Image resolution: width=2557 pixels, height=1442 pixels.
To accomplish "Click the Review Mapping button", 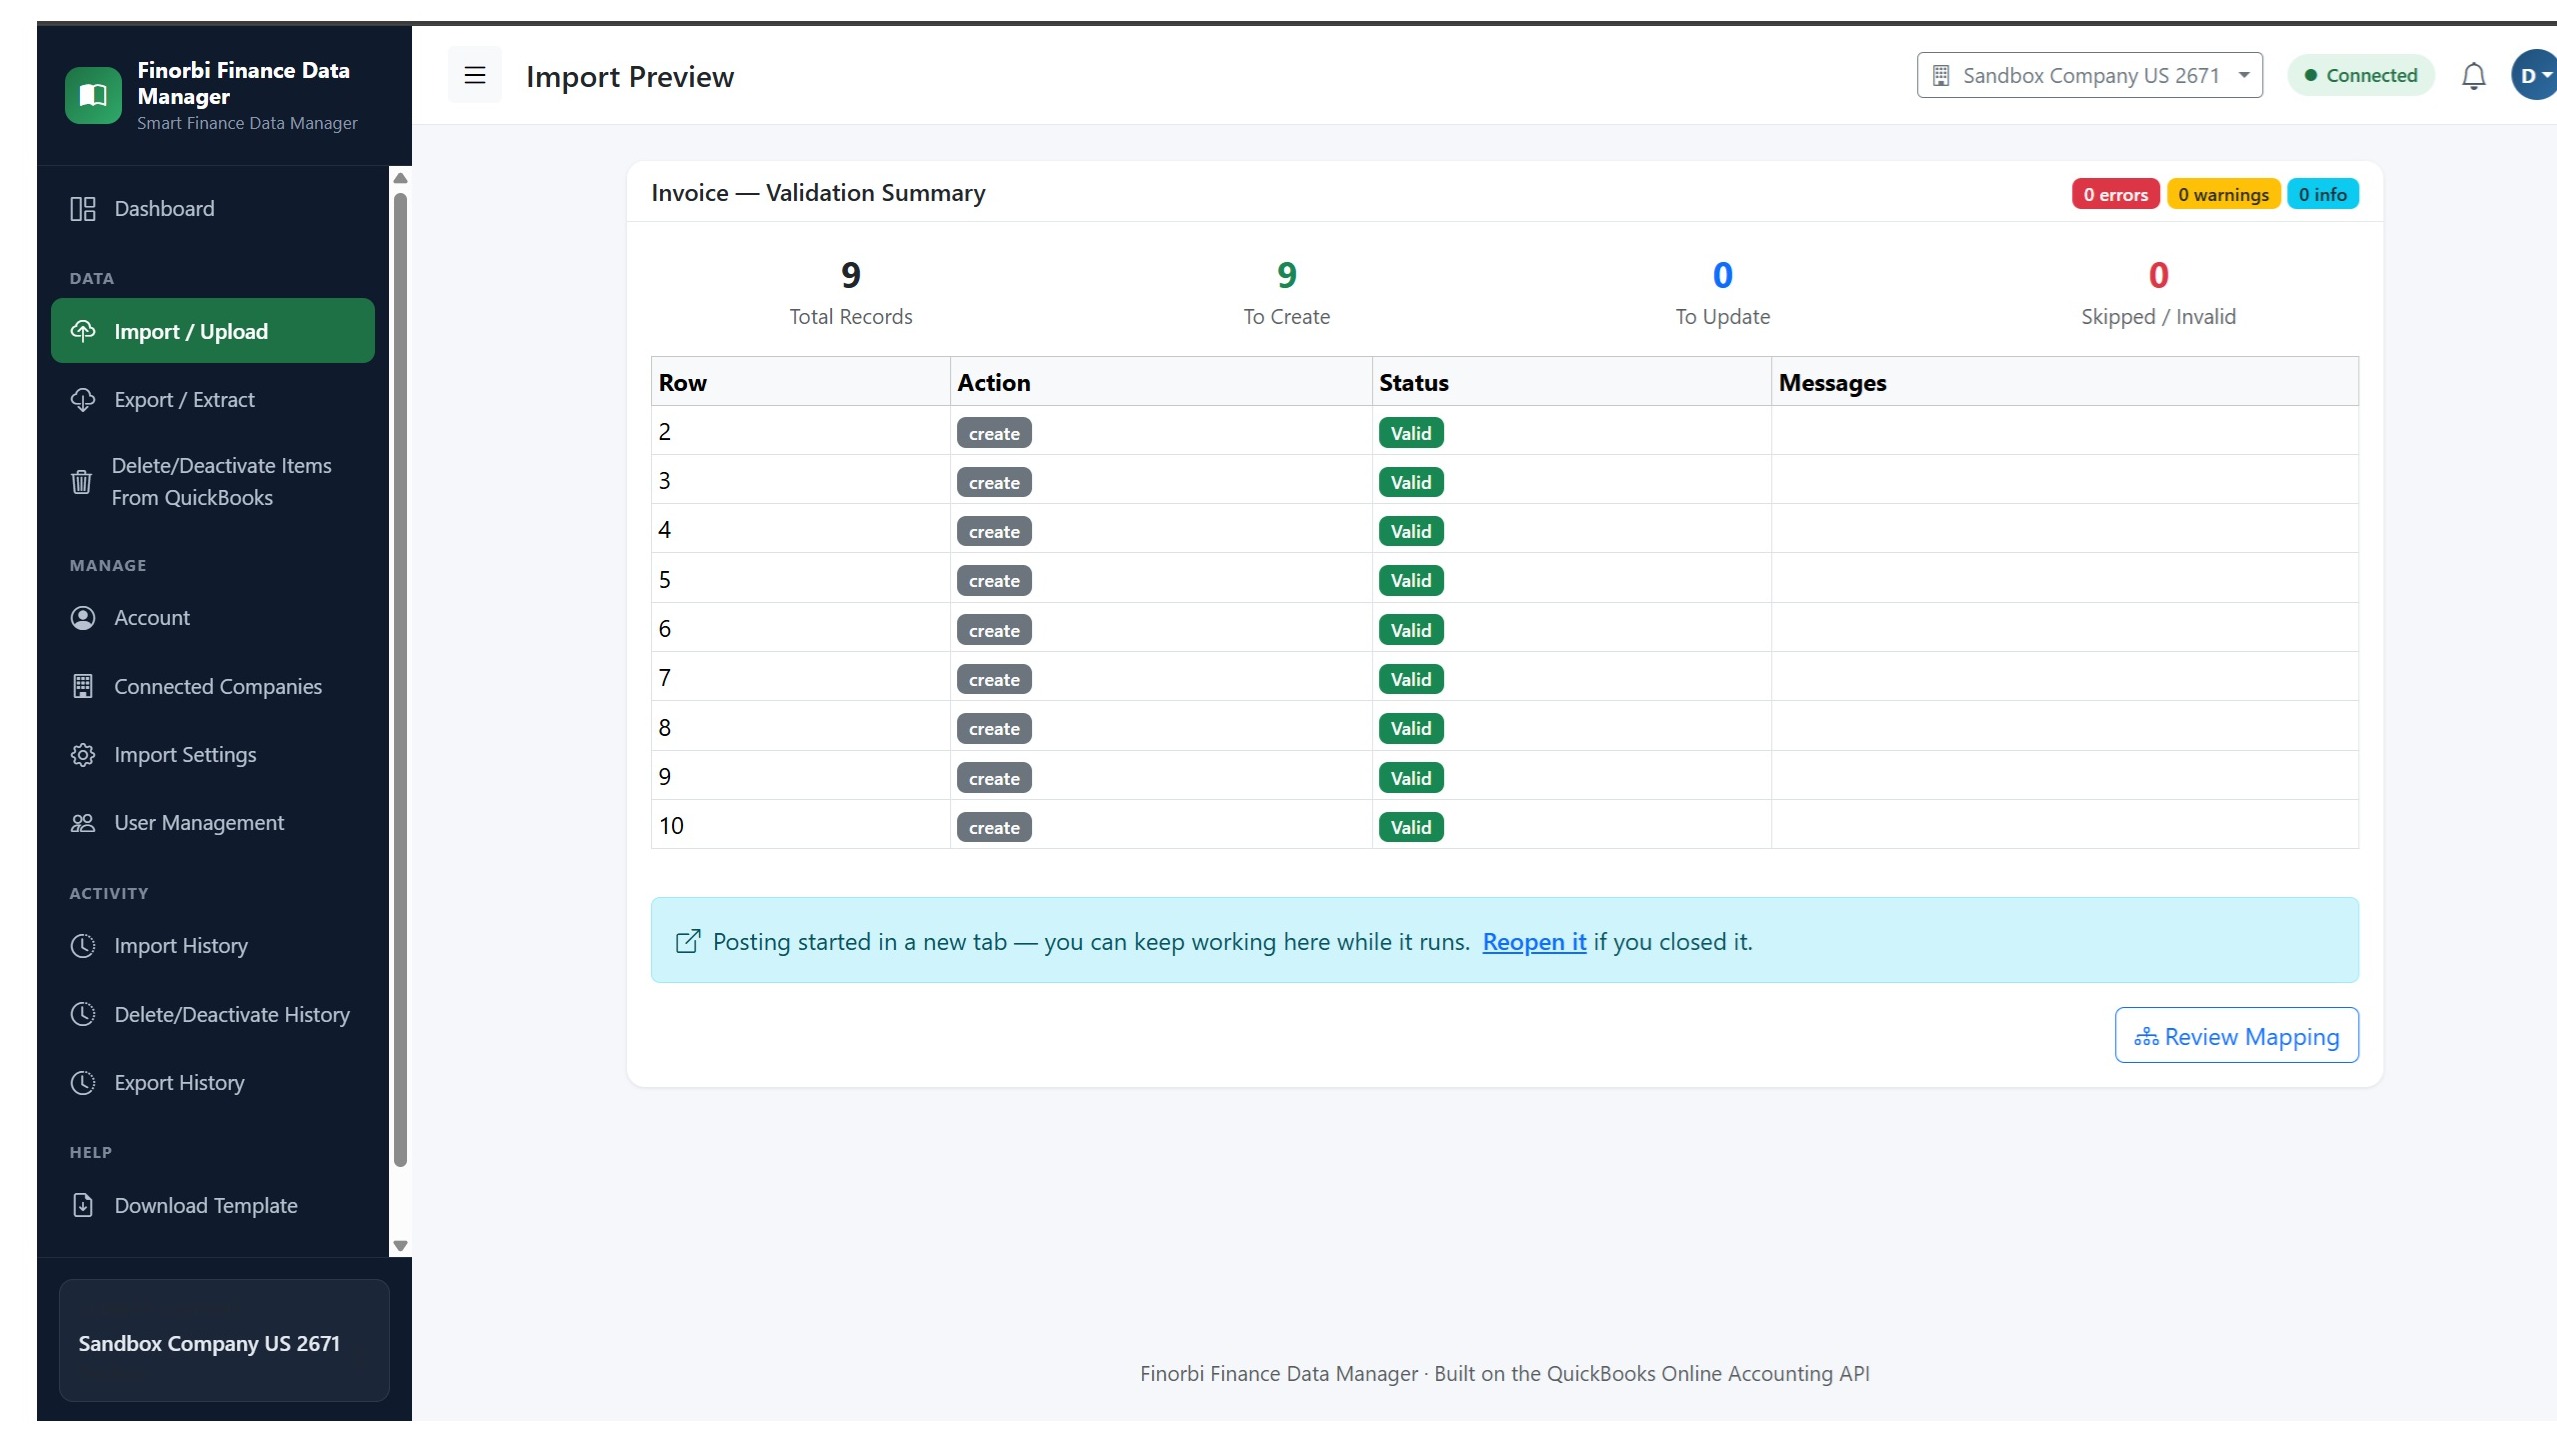I will point(2236,1036).
